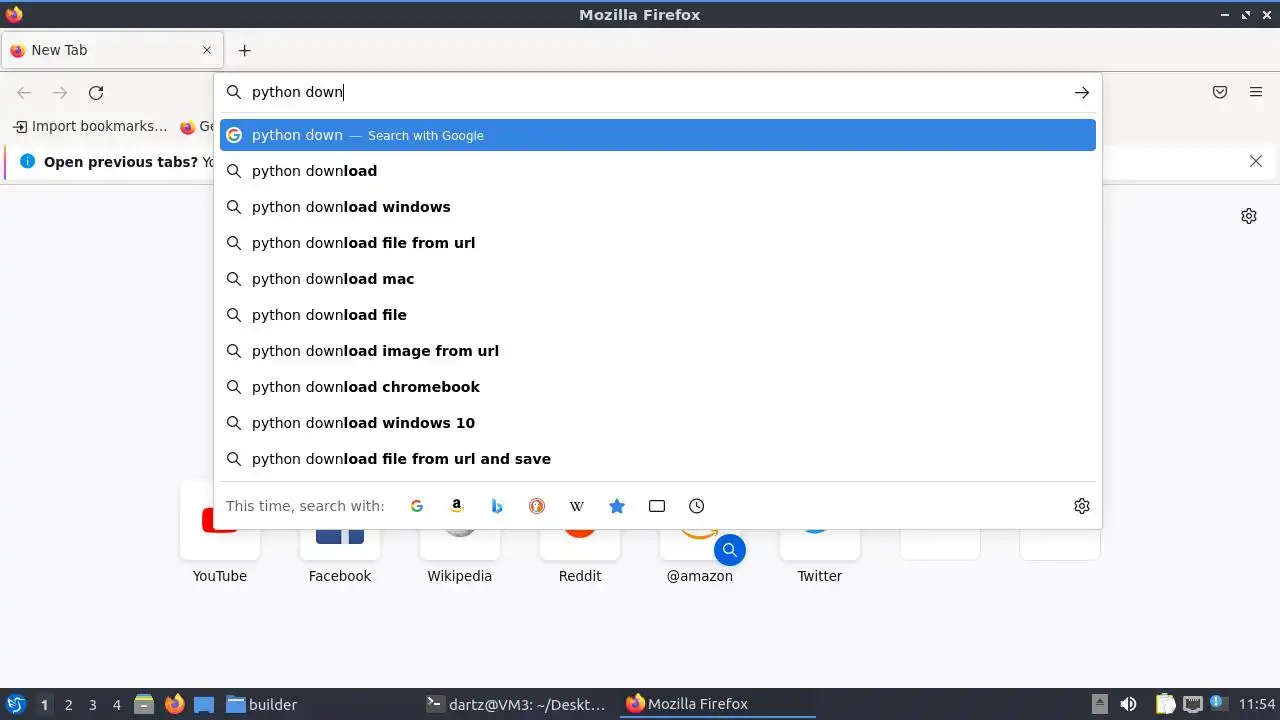This screenshot has width=1280, height=720.
Task: Select suggestion 'python download mac'
Action: (x=658, y=279)
